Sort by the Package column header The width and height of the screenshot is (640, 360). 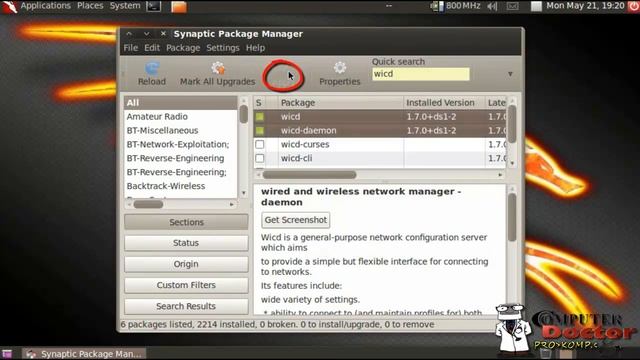(x=340, y=103)
